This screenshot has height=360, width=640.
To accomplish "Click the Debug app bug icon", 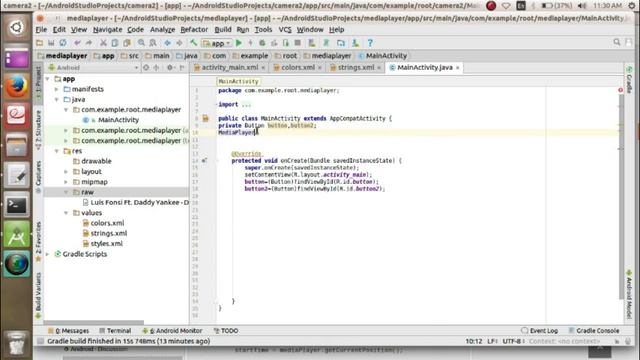I will pos(262,43).
